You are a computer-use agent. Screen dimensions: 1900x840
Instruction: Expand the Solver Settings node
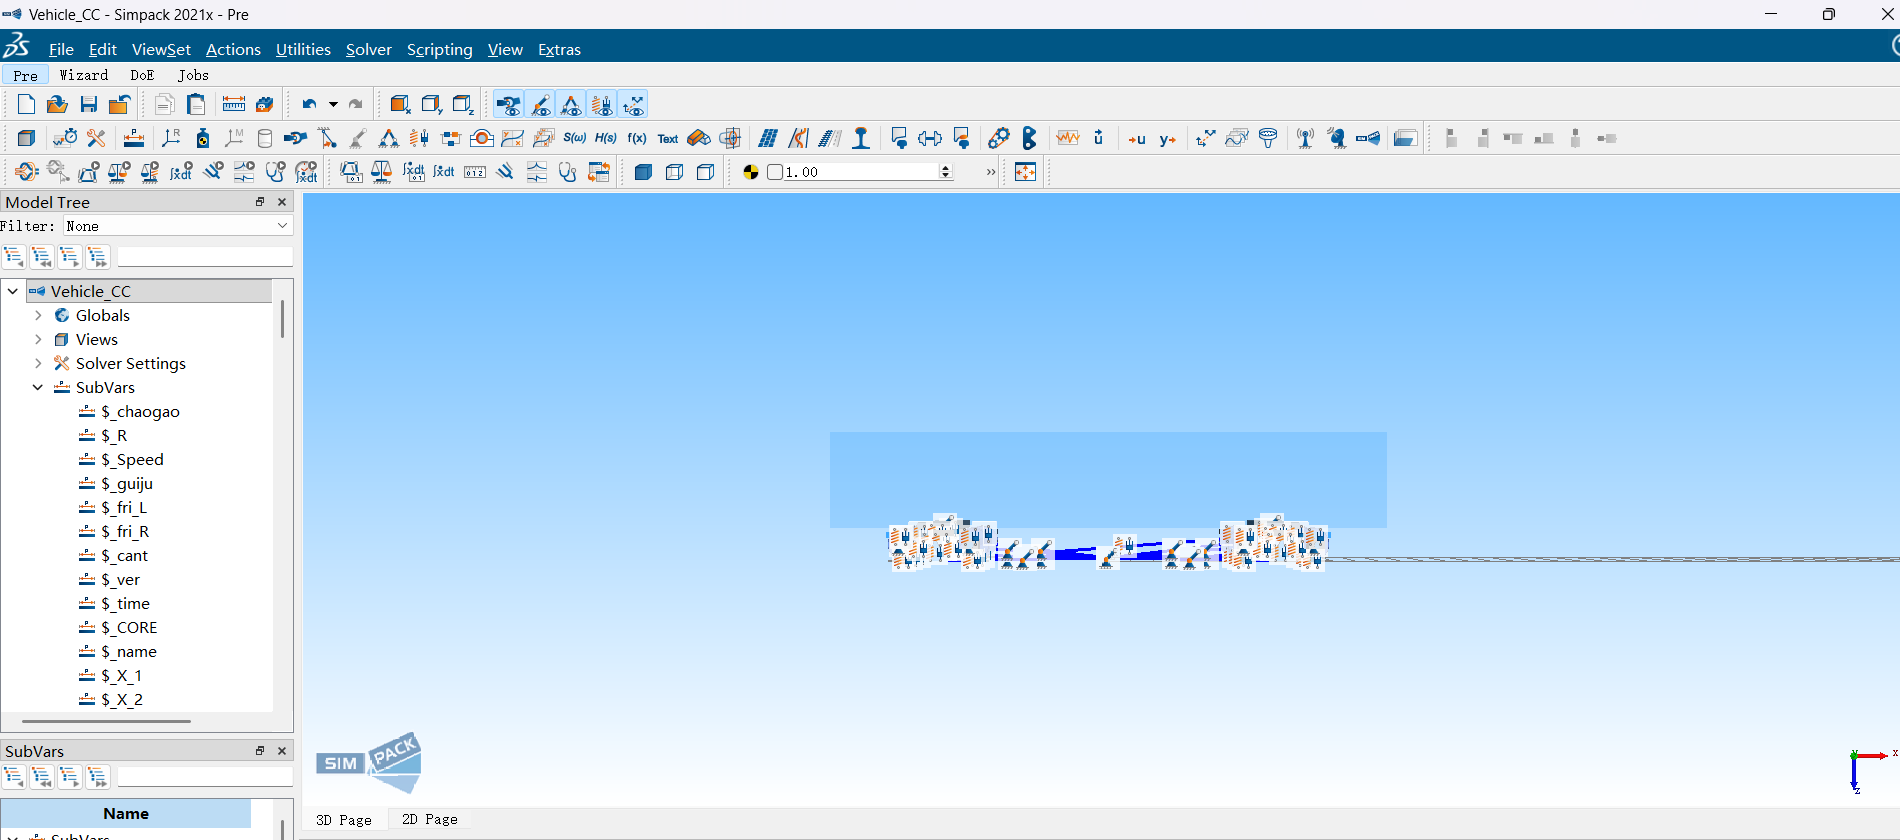pyautogui.click(x=38, y=363)
